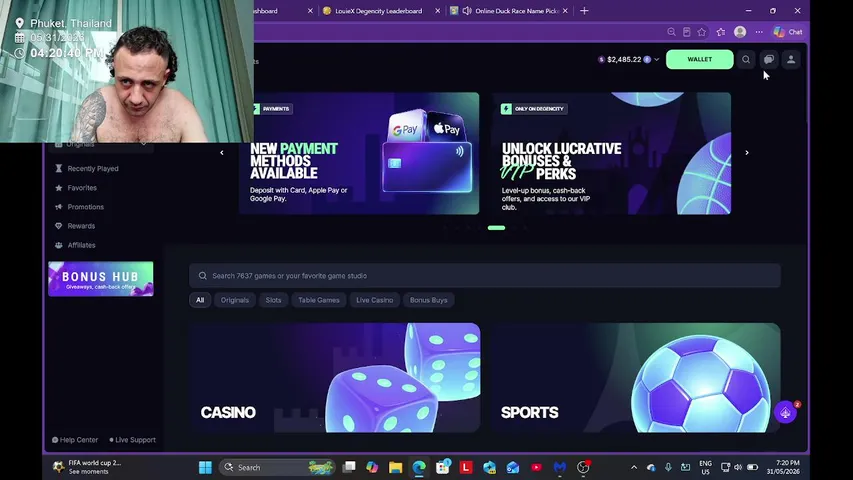Click the Affiliates people icon
Viewport: 853px width, 480px height.
[x=58, y=245]
